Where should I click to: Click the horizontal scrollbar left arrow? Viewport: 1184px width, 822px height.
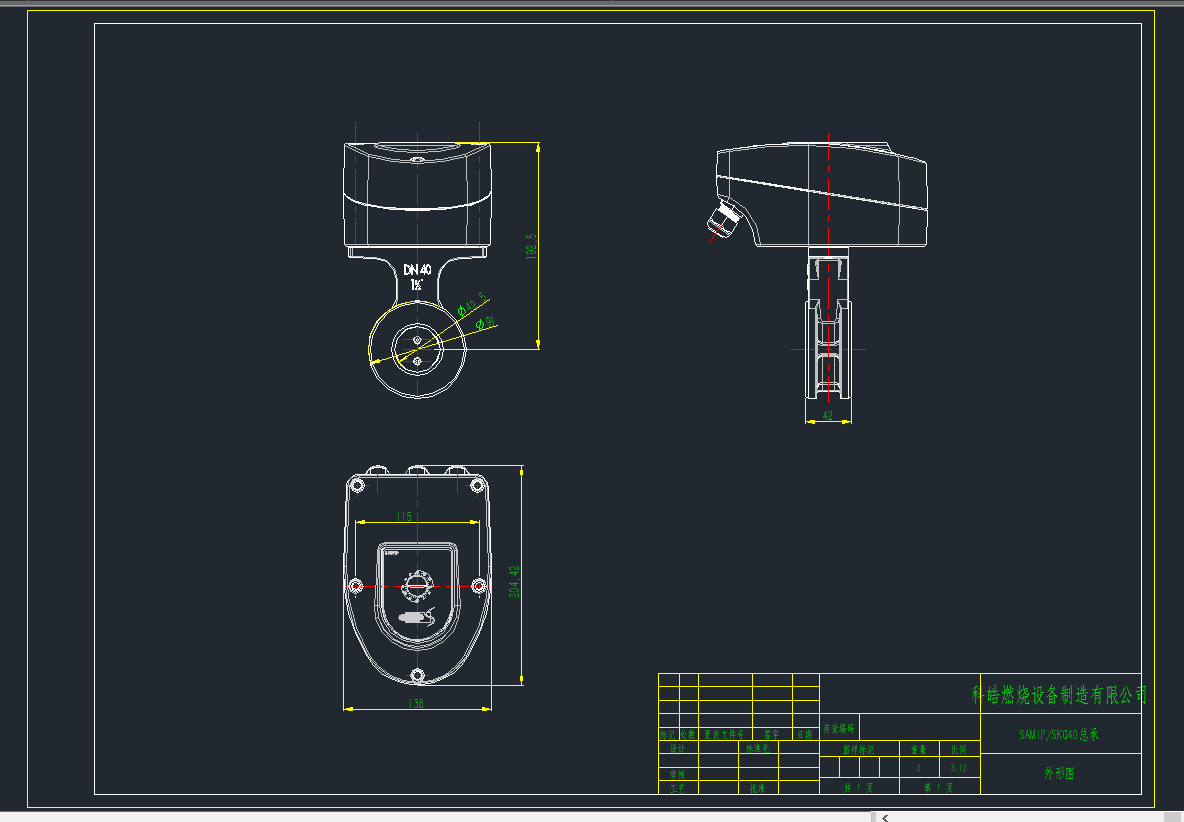pyautogui.click(x=885, y=817)
